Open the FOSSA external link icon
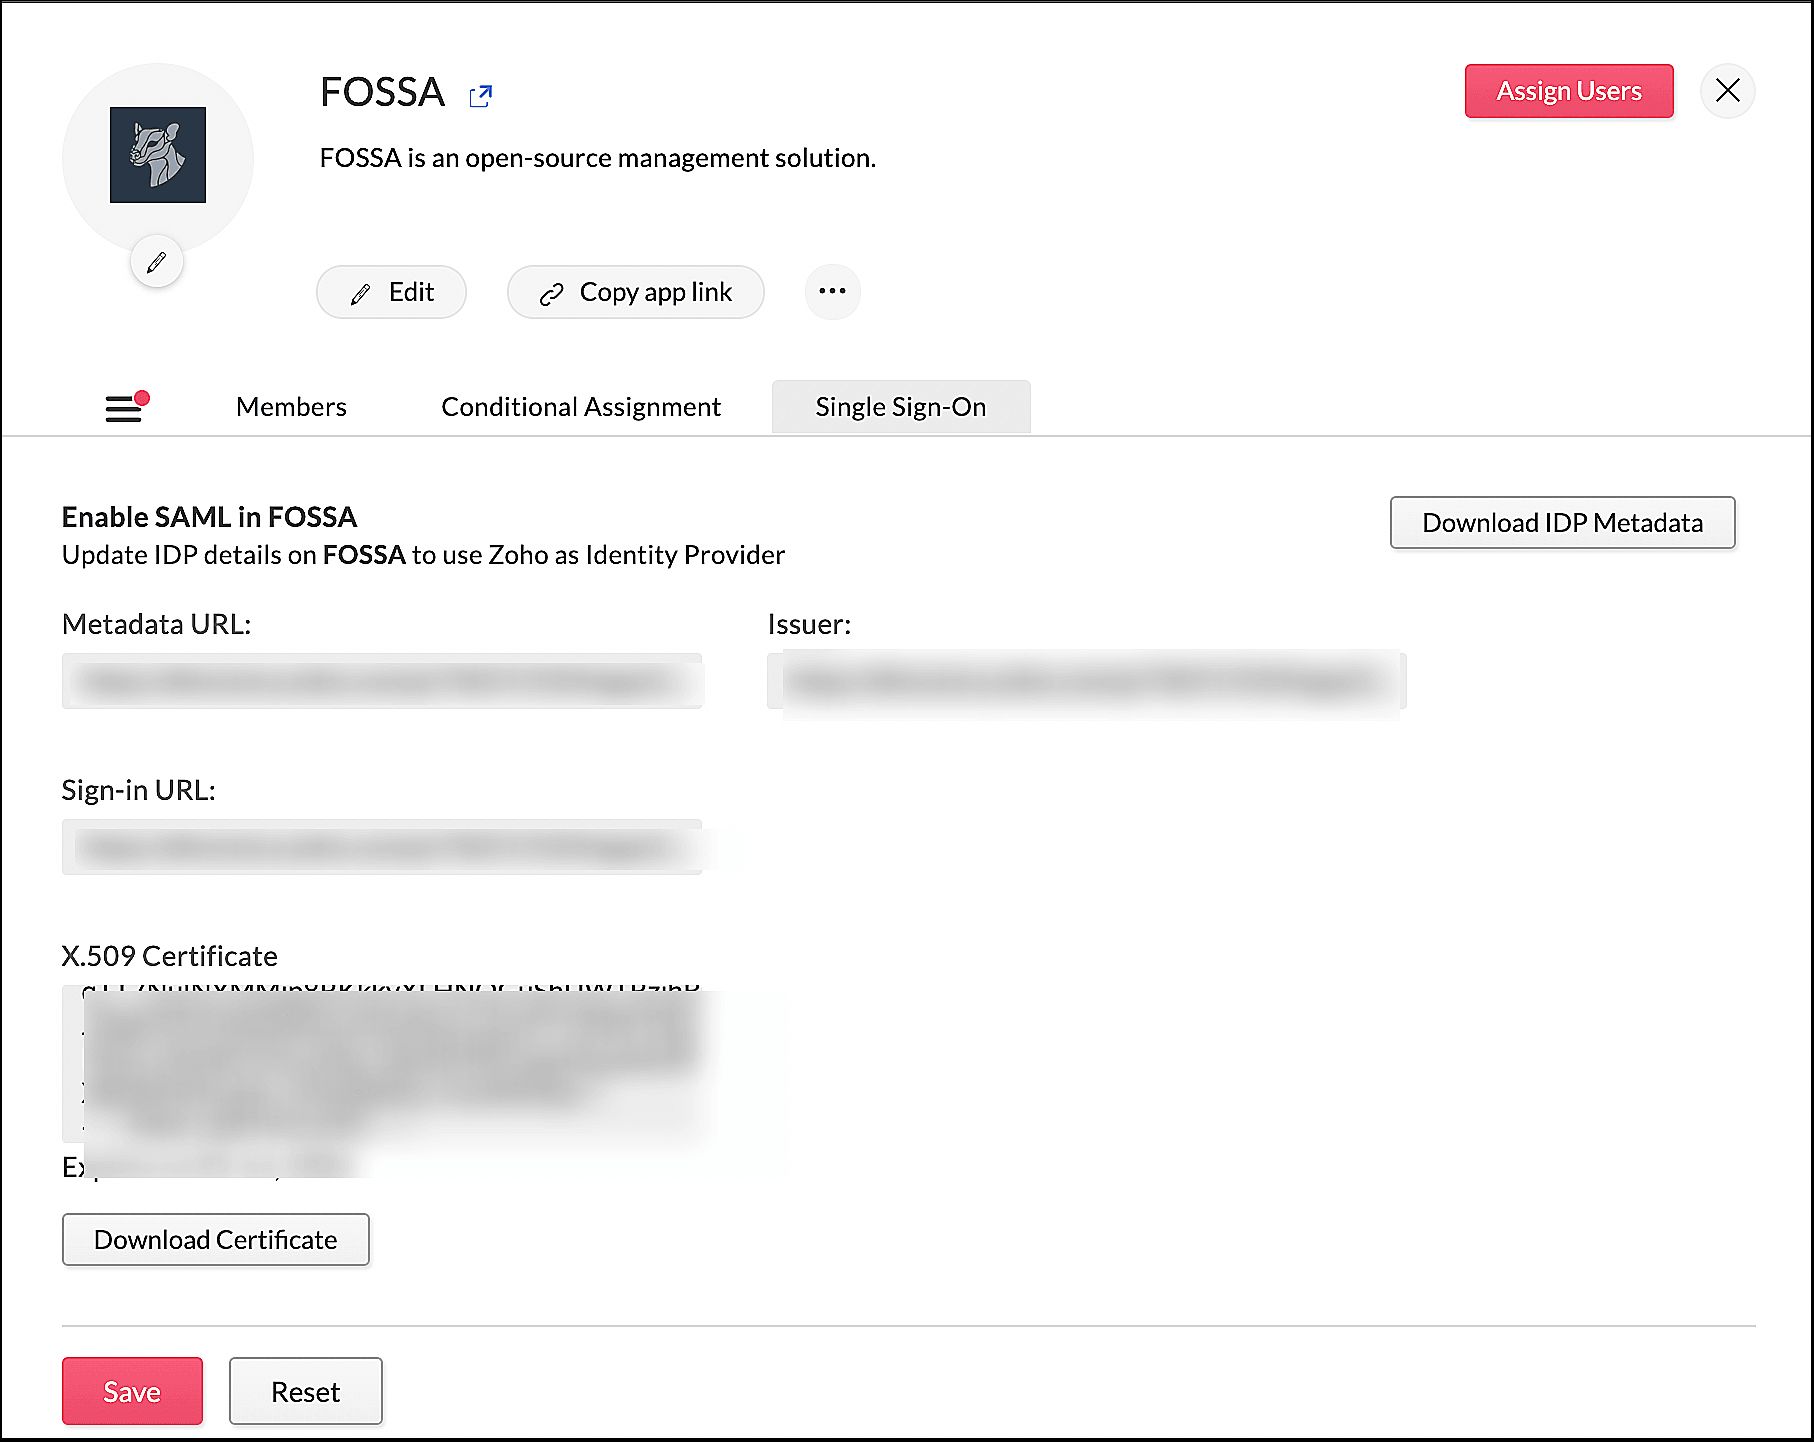 [x=481, y=96]
